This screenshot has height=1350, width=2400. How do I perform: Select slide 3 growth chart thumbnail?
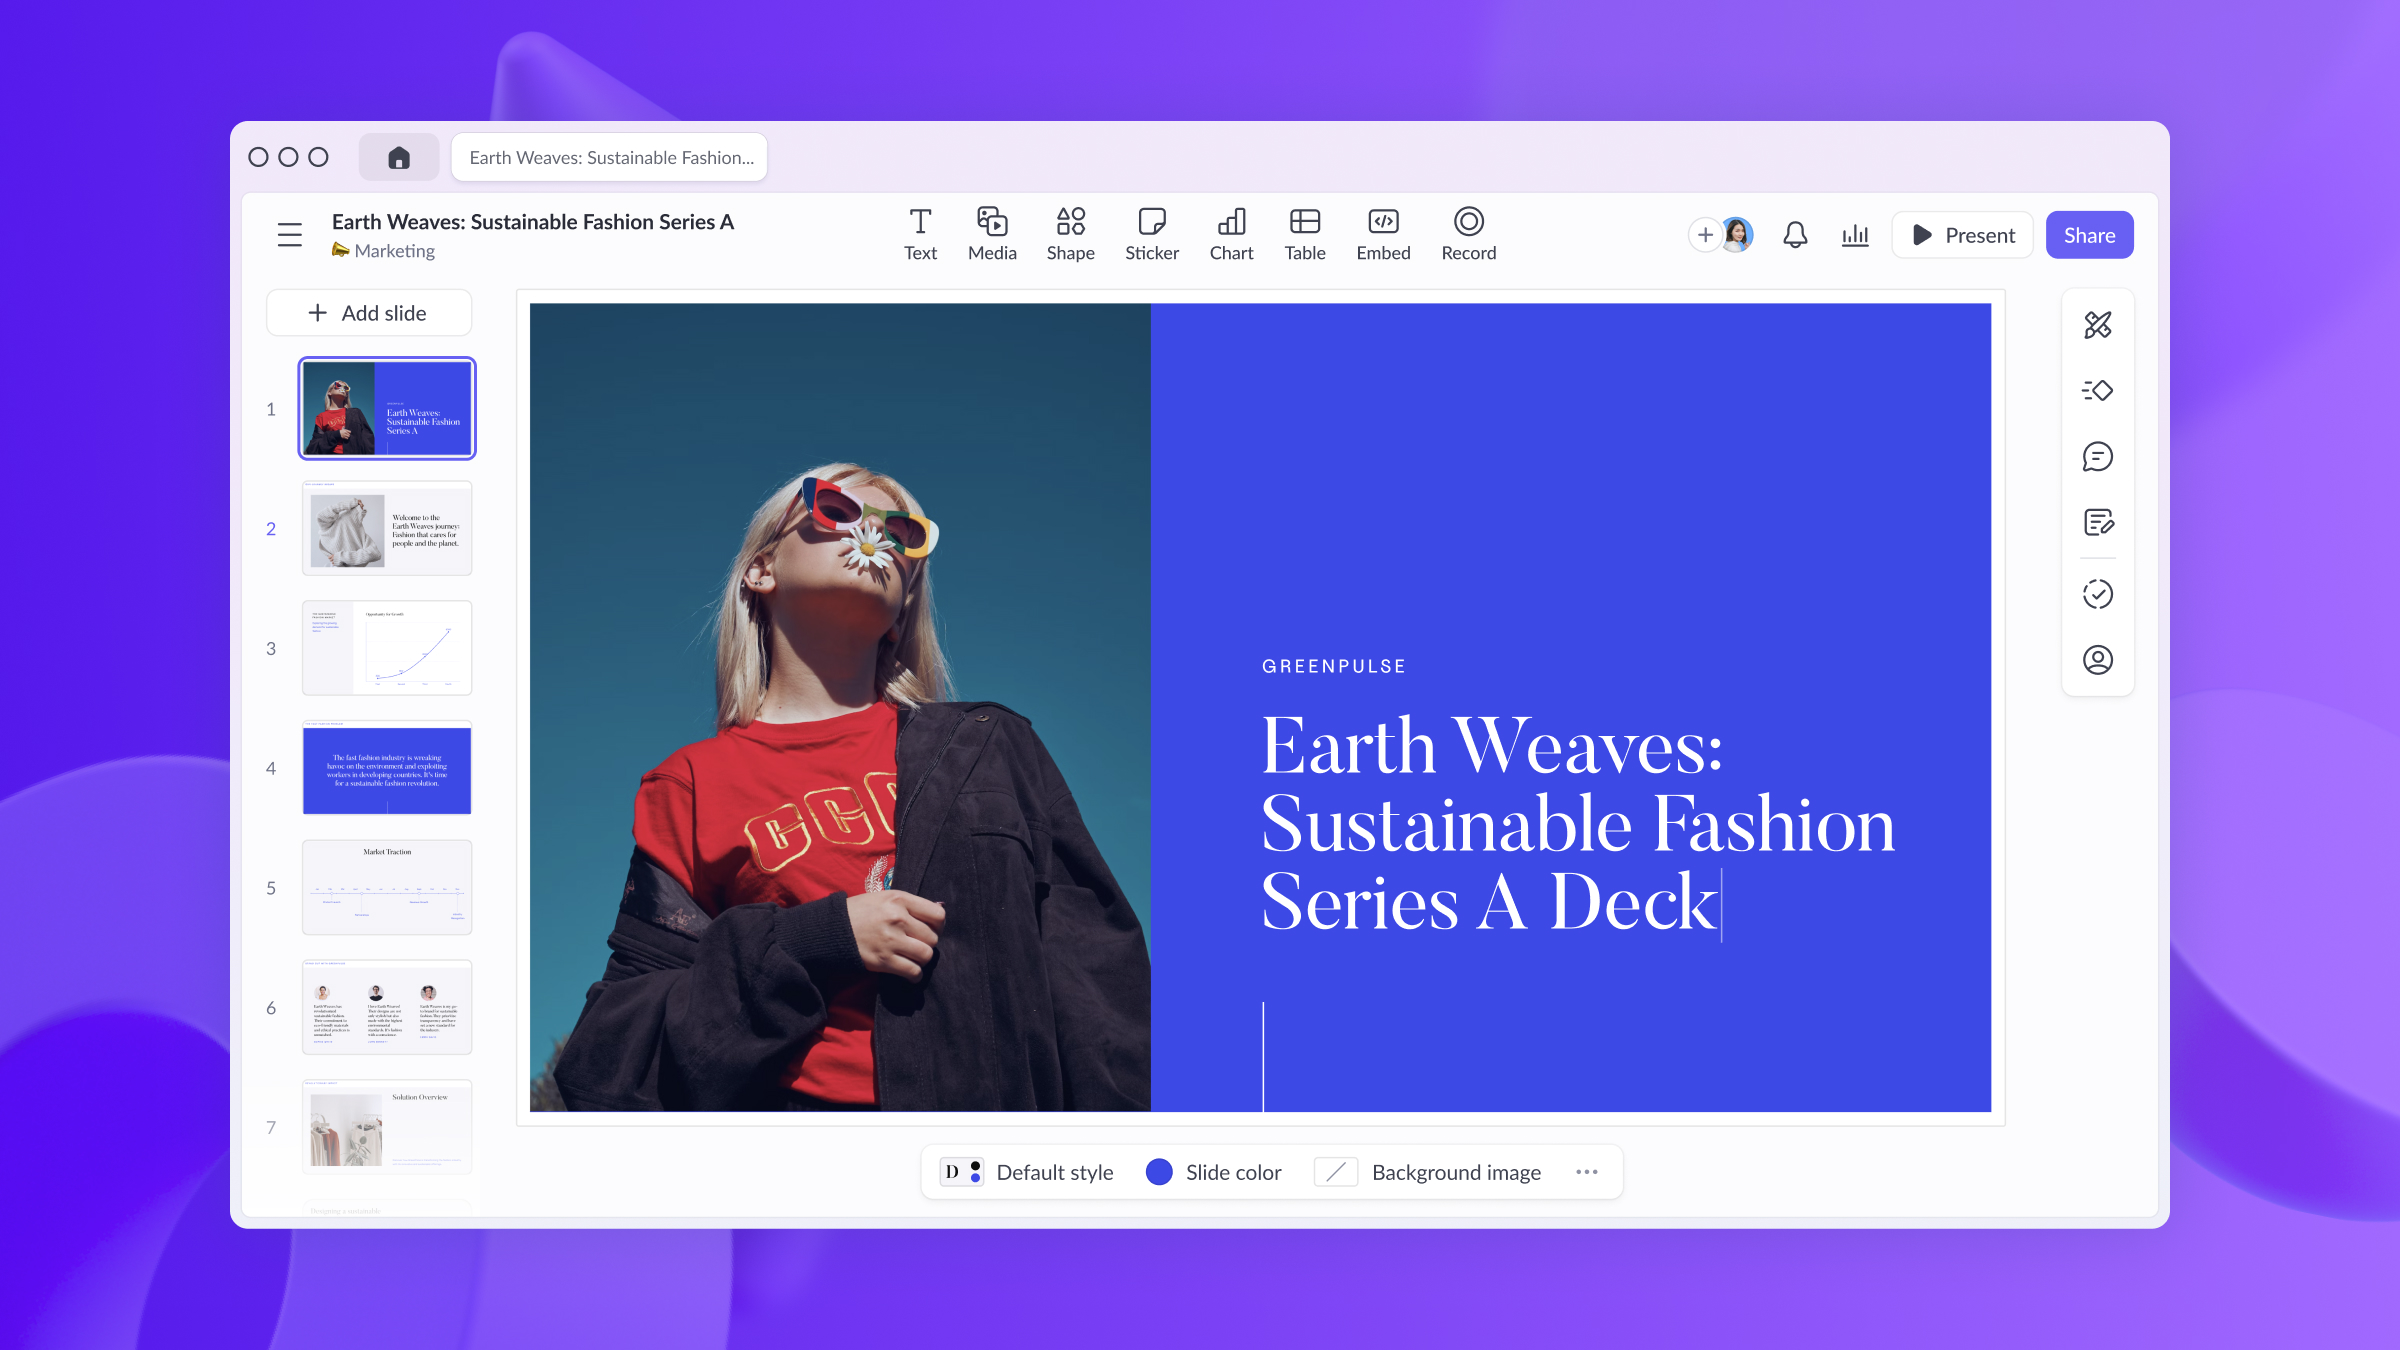(387, 648)
